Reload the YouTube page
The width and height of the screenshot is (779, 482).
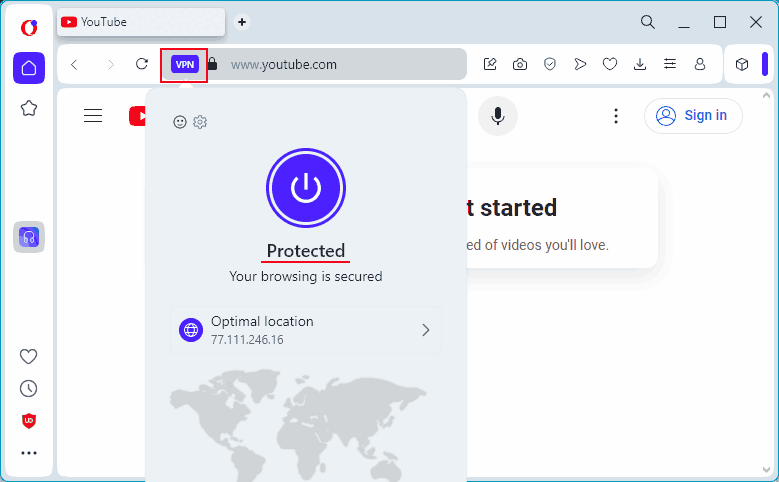(142, 64)
